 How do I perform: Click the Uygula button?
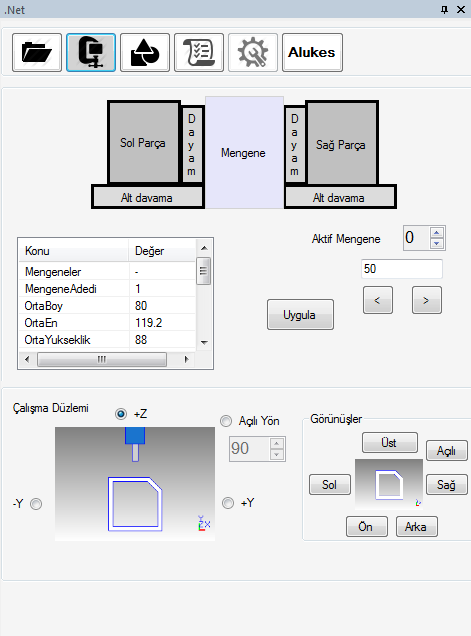pyautogui.click(x=300, y=315)
